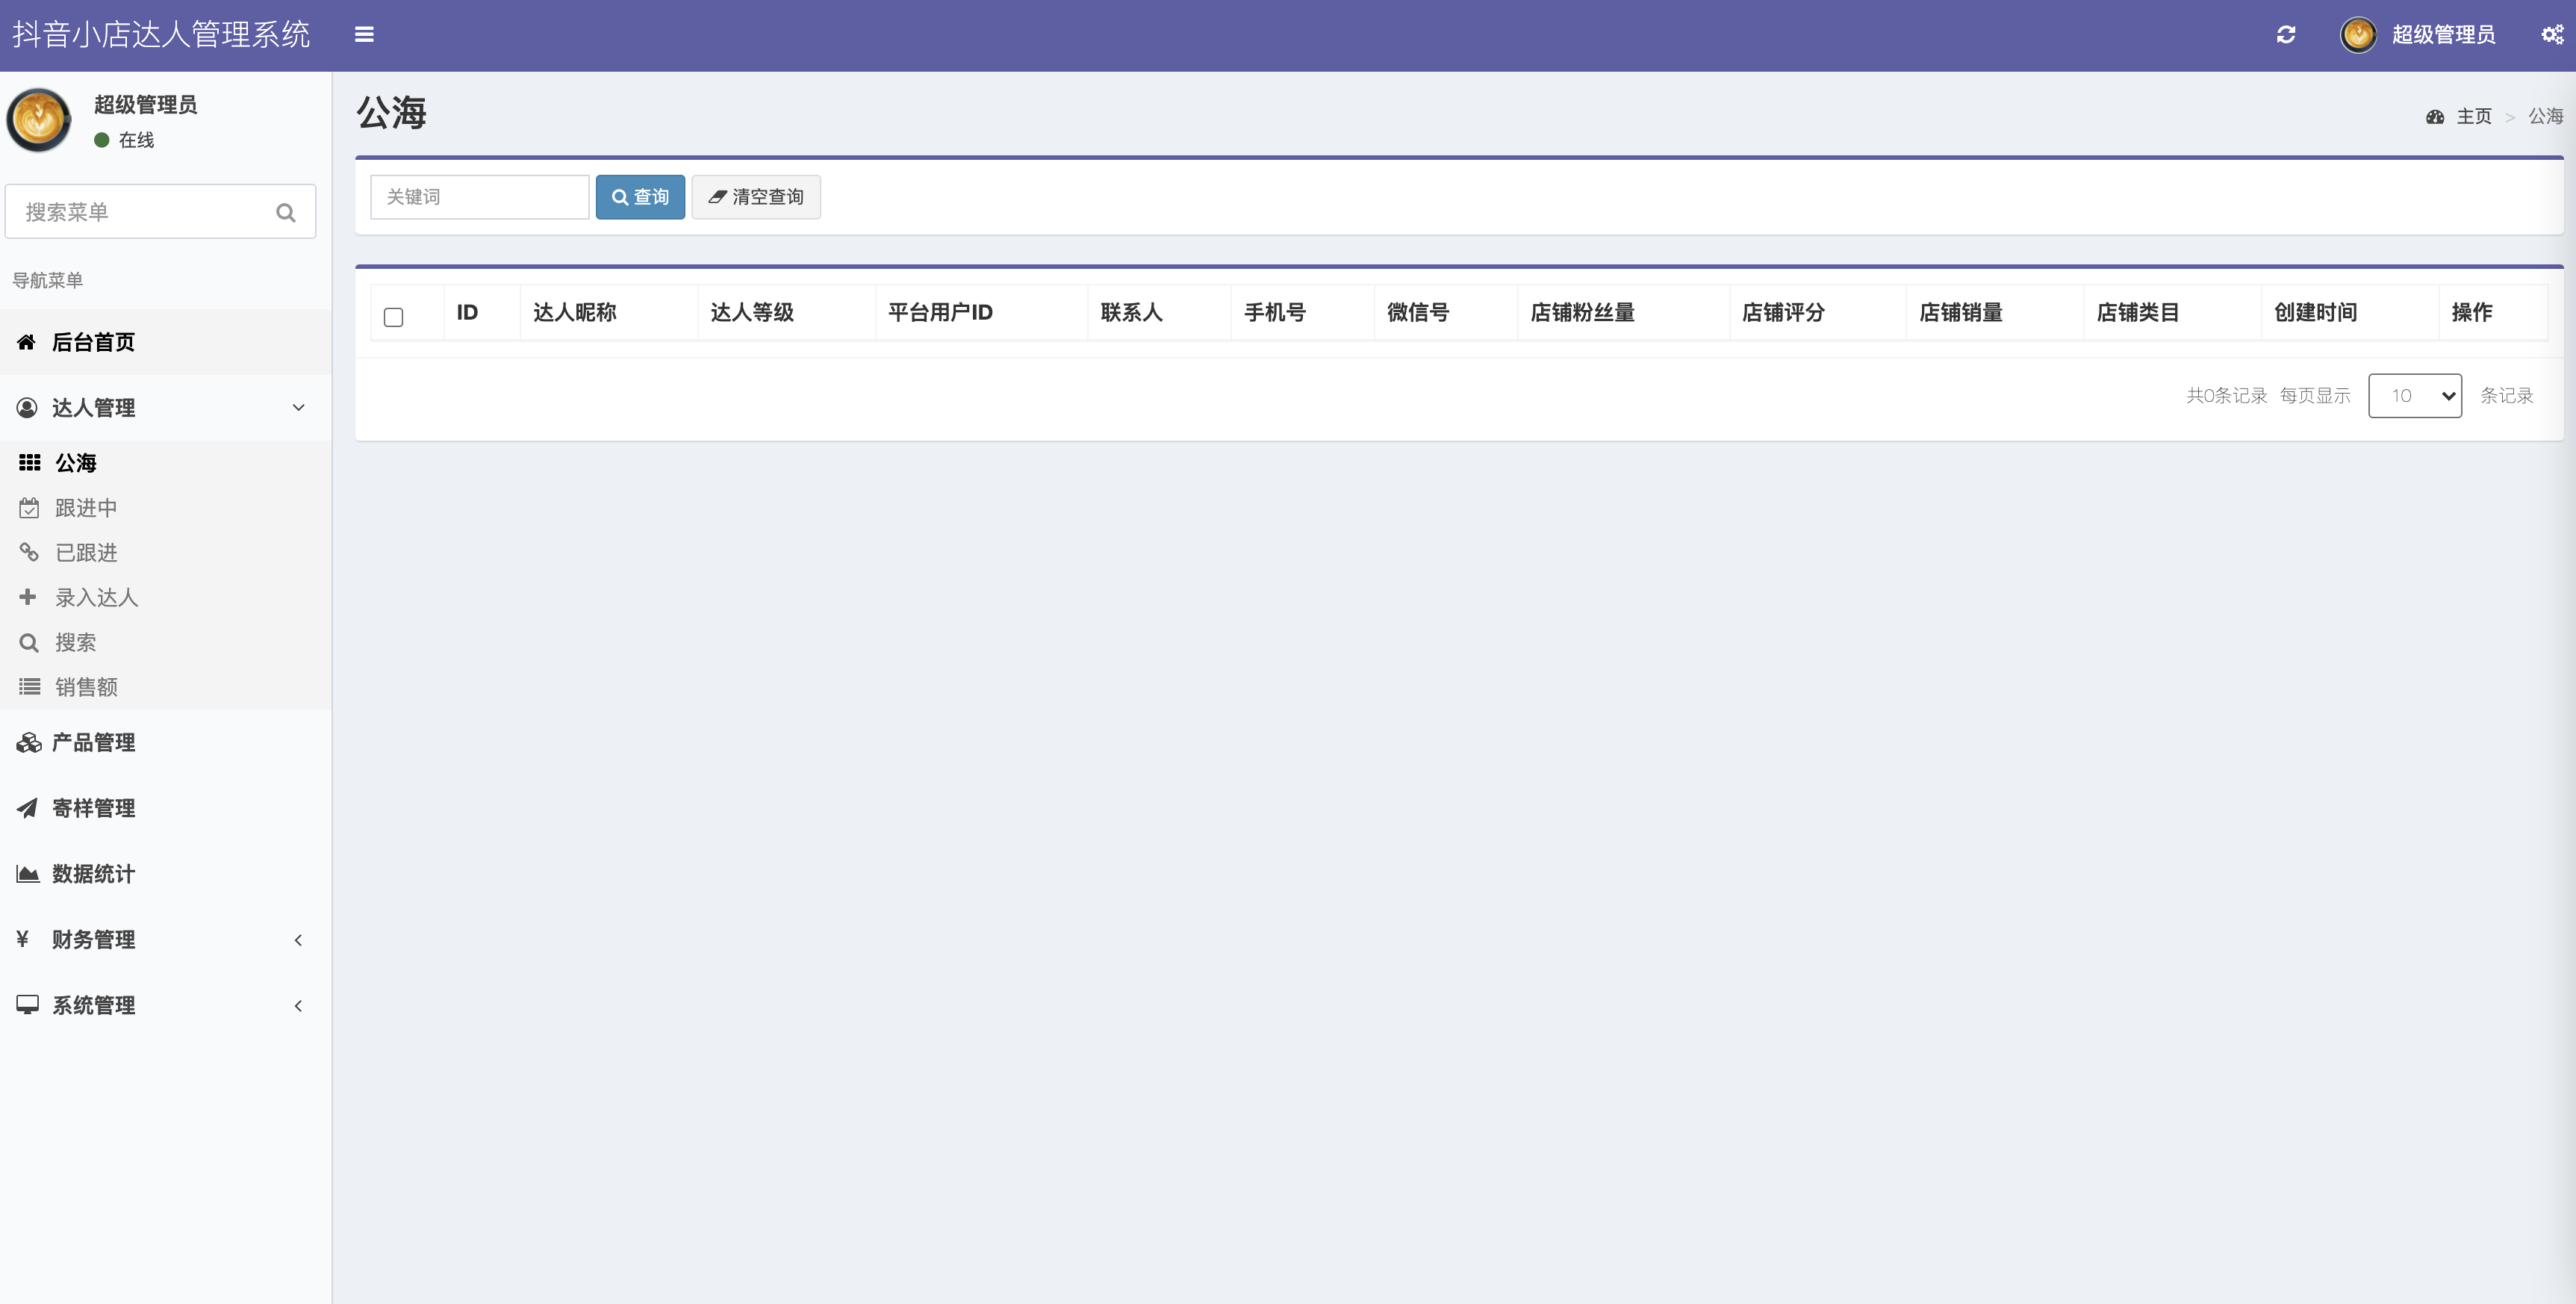This screenshot has height=1304, width=2576.
Task: Click the dashboard icon beside 主页 breadcrumb
Action: [x=2435, y=117]
